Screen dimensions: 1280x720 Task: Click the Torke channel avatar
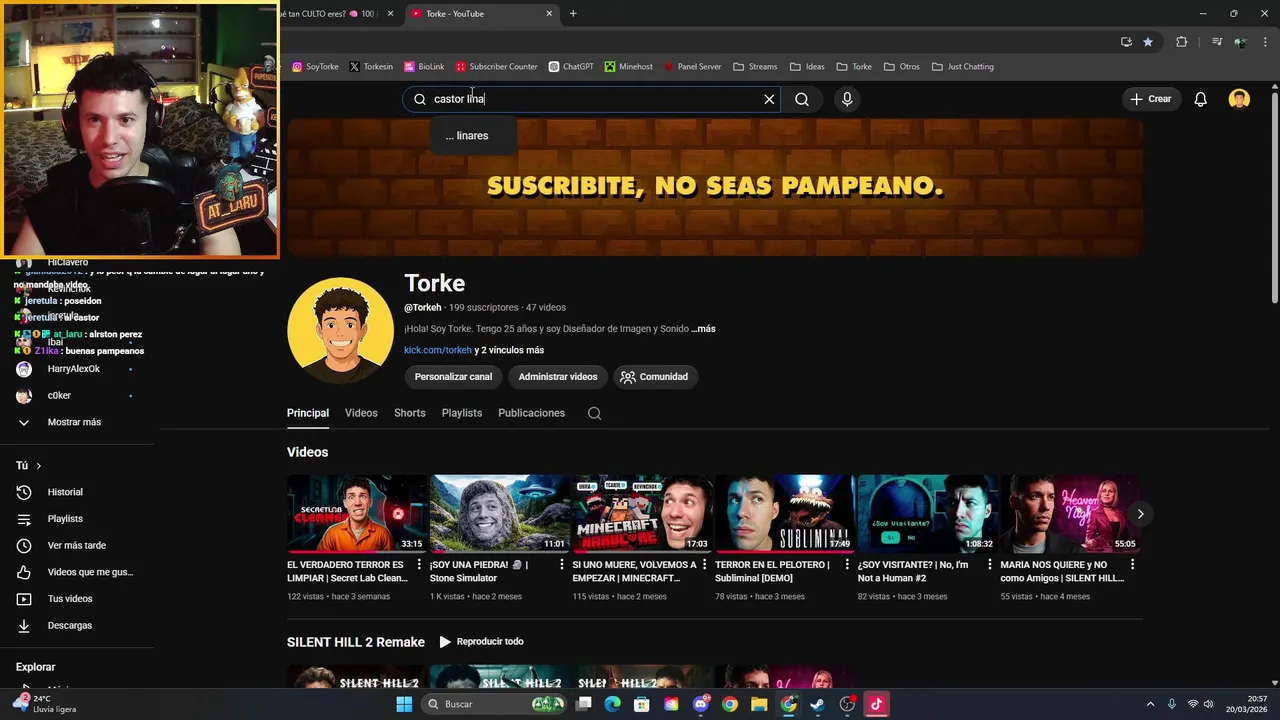click(x=340, y=330)
